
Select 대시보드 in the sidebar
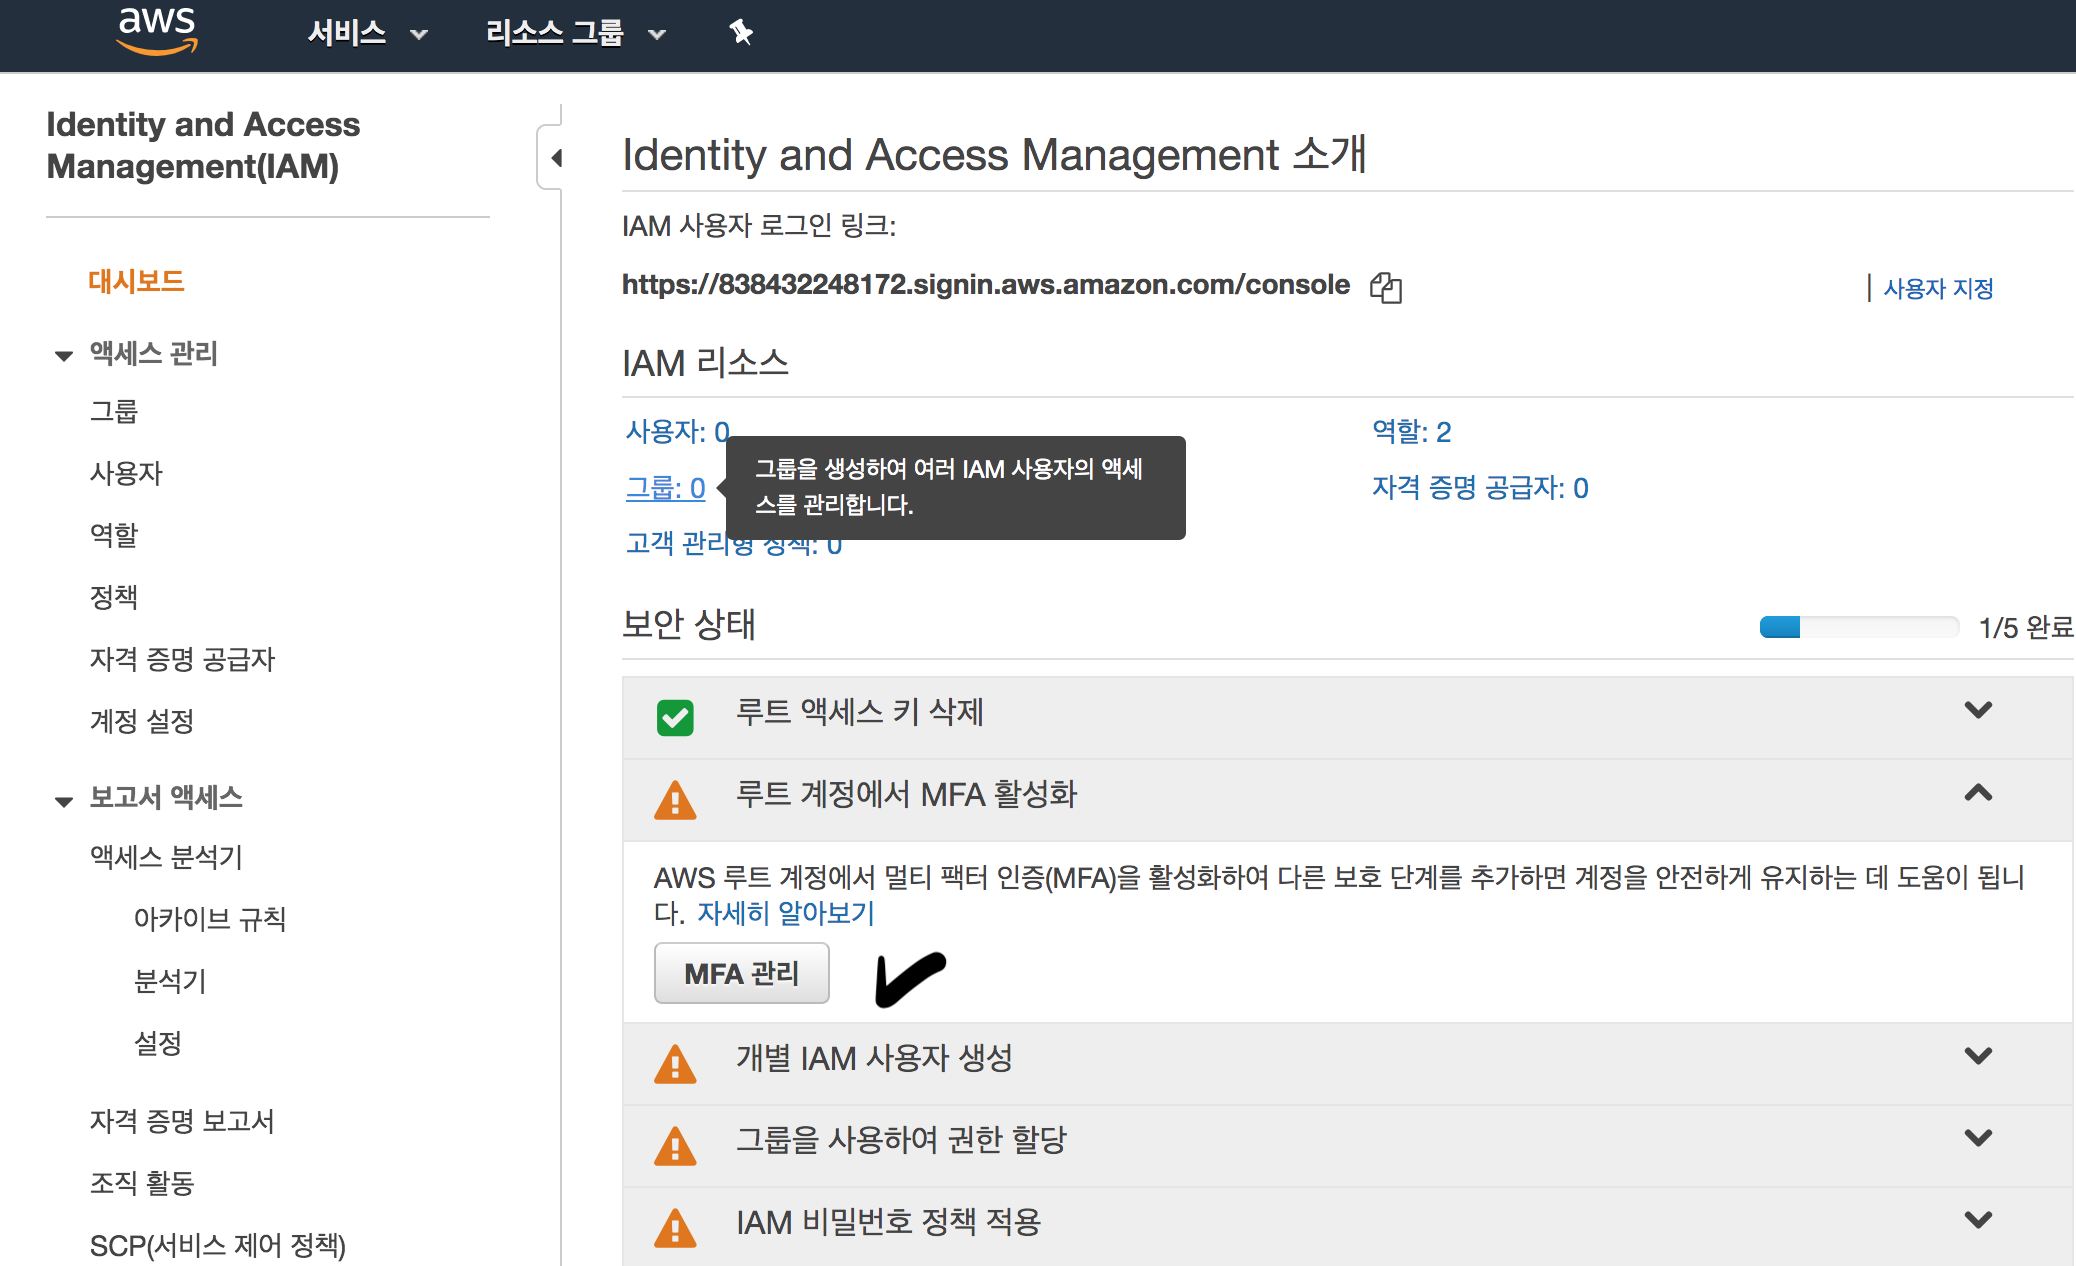136,281
